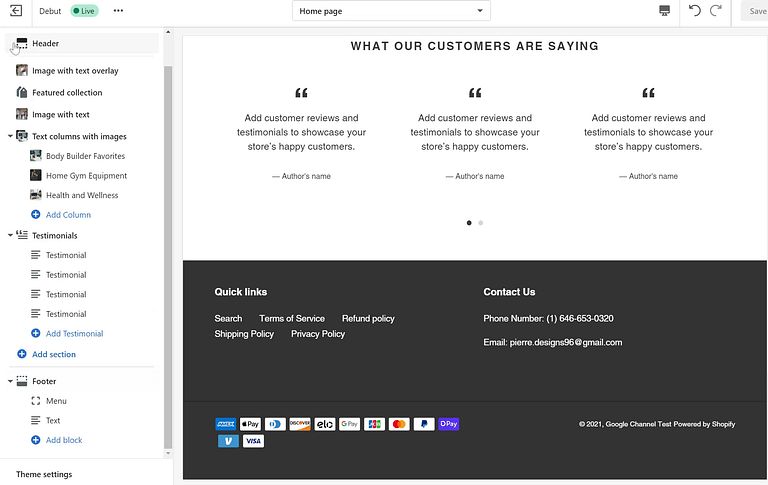This screenshot has height=485, width=768.
Task: Click the footer Menu block icon
Action: [x=35, y=401]
